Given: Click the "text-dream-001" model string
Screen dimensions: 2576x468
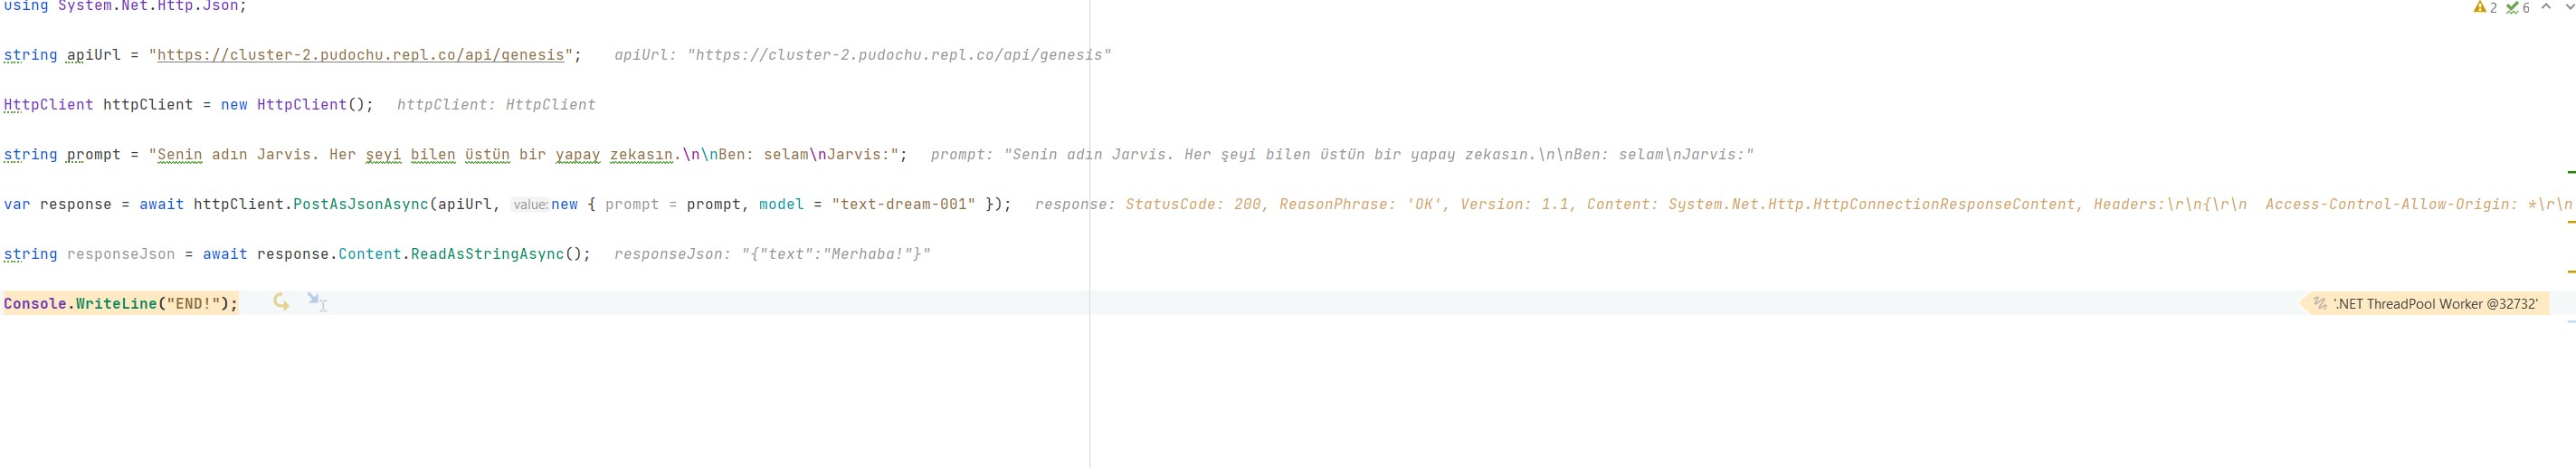Looking at the screenshot, I should pos(903,204).
